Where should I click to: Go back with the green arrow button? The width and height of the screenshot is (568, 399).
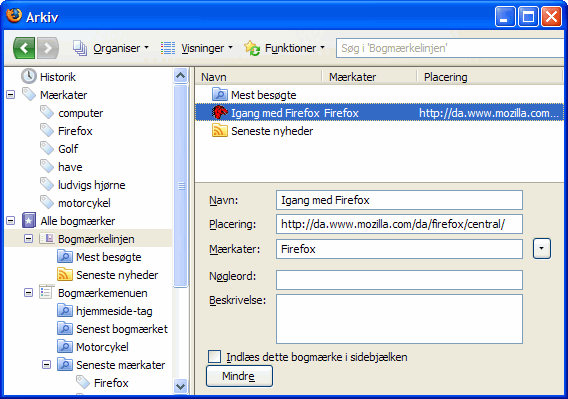(24, 48)
